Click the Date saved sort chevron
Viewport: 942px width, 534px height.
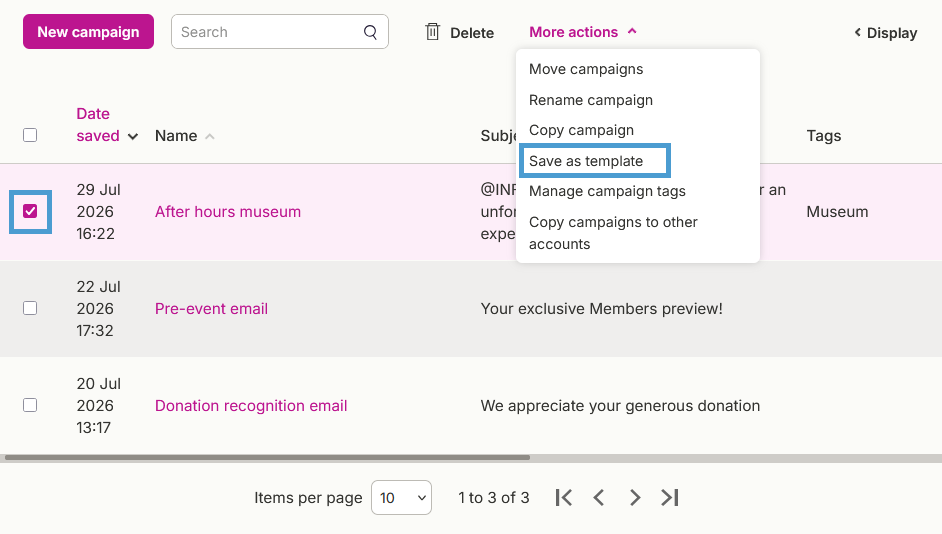(133, 136)
